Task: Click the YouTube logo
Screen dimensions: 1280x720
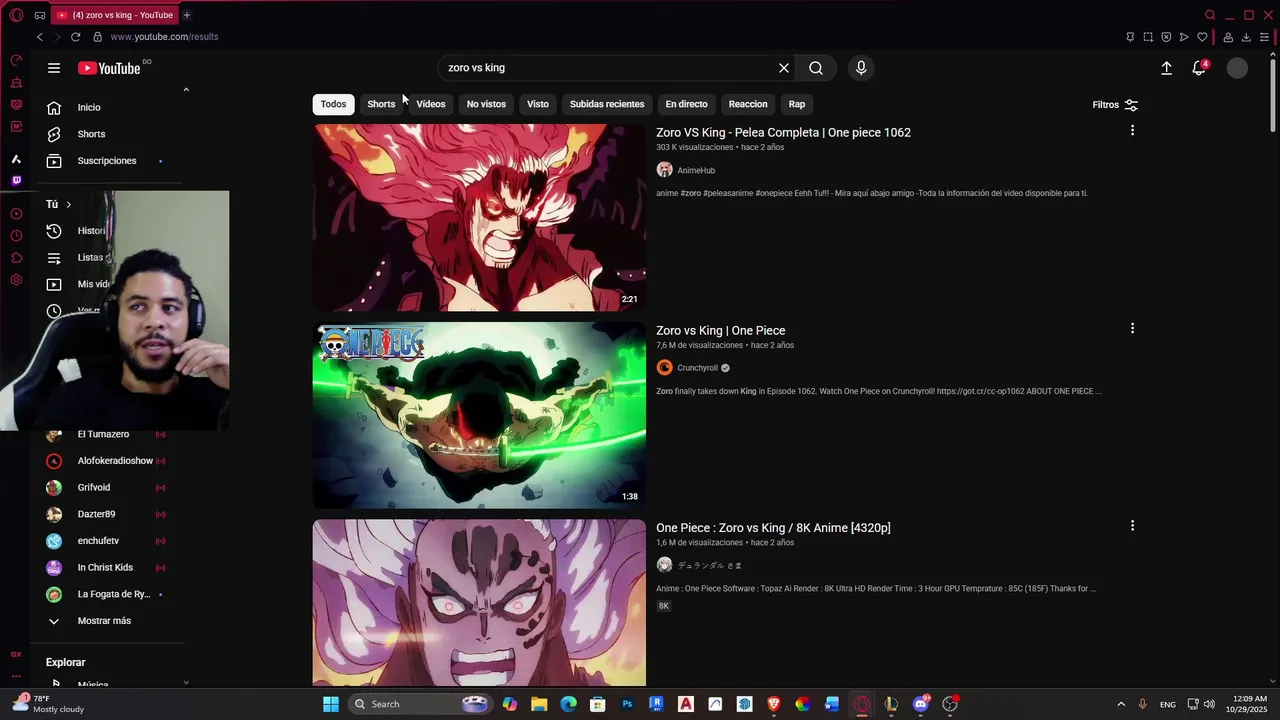Action: 109,68
